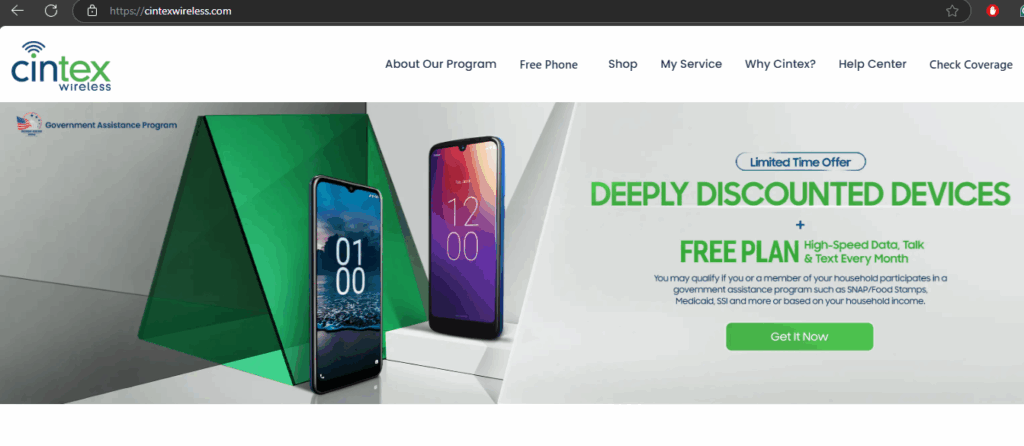
Task: Click the green Get It Now button
Action: tap(799, 337)
